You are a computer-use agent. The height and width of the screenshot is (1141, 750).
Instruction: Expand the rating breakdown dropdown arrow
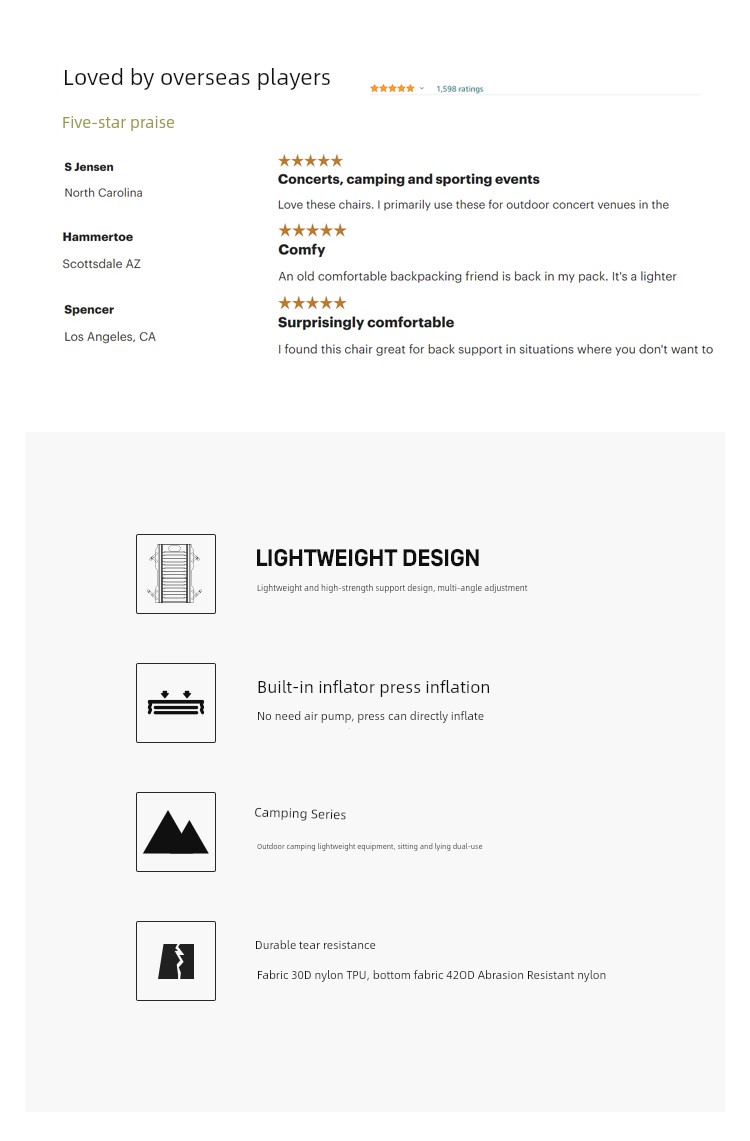point(422,89)
